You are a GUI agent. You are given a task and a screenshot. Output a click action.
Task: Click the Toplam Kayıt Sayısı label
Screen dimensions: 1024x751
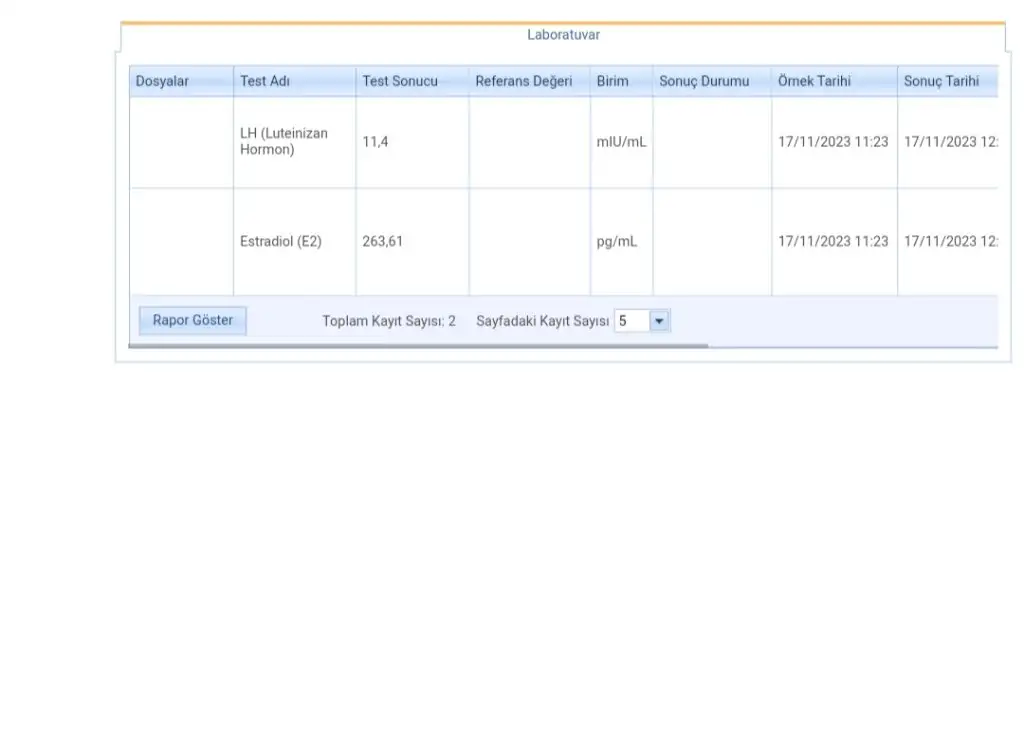click(389, 321)
